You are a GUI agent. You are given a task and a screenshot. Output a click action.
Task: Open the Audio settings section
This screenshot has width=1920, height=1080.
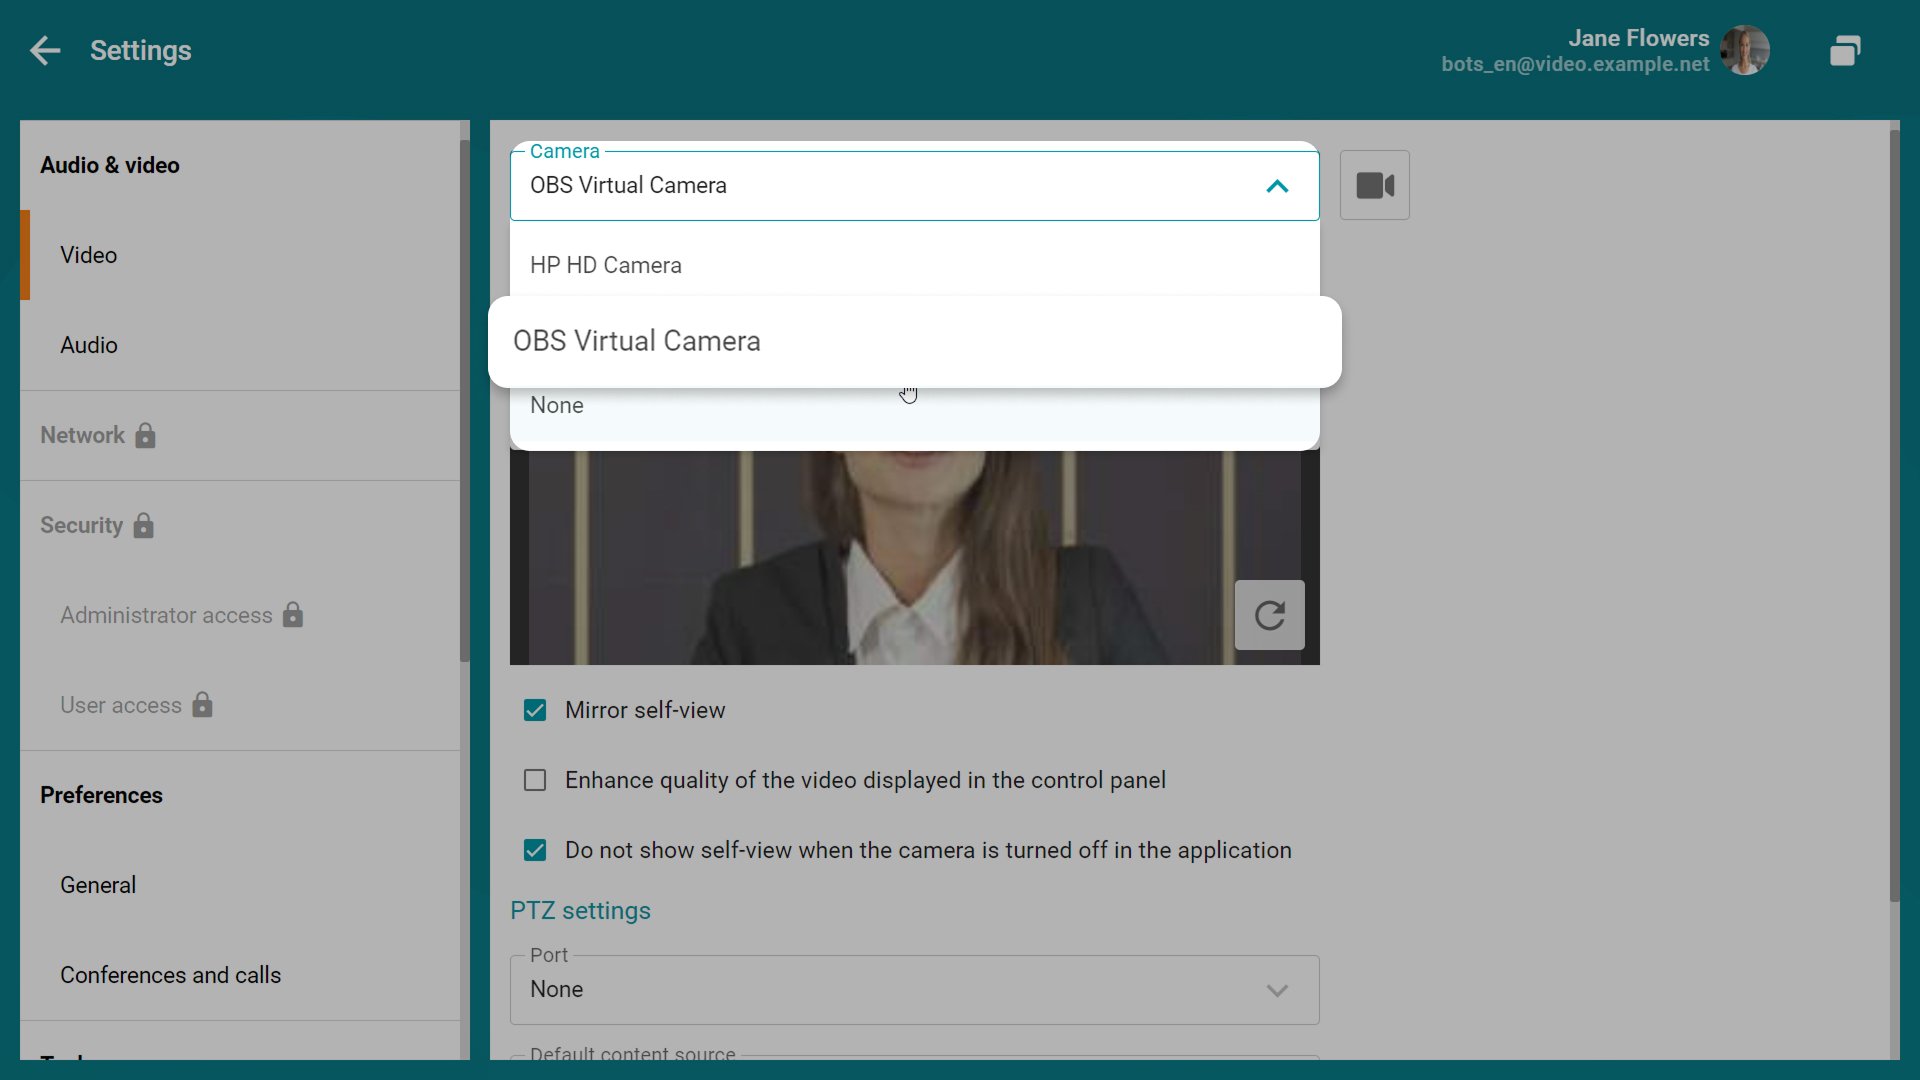240,345
